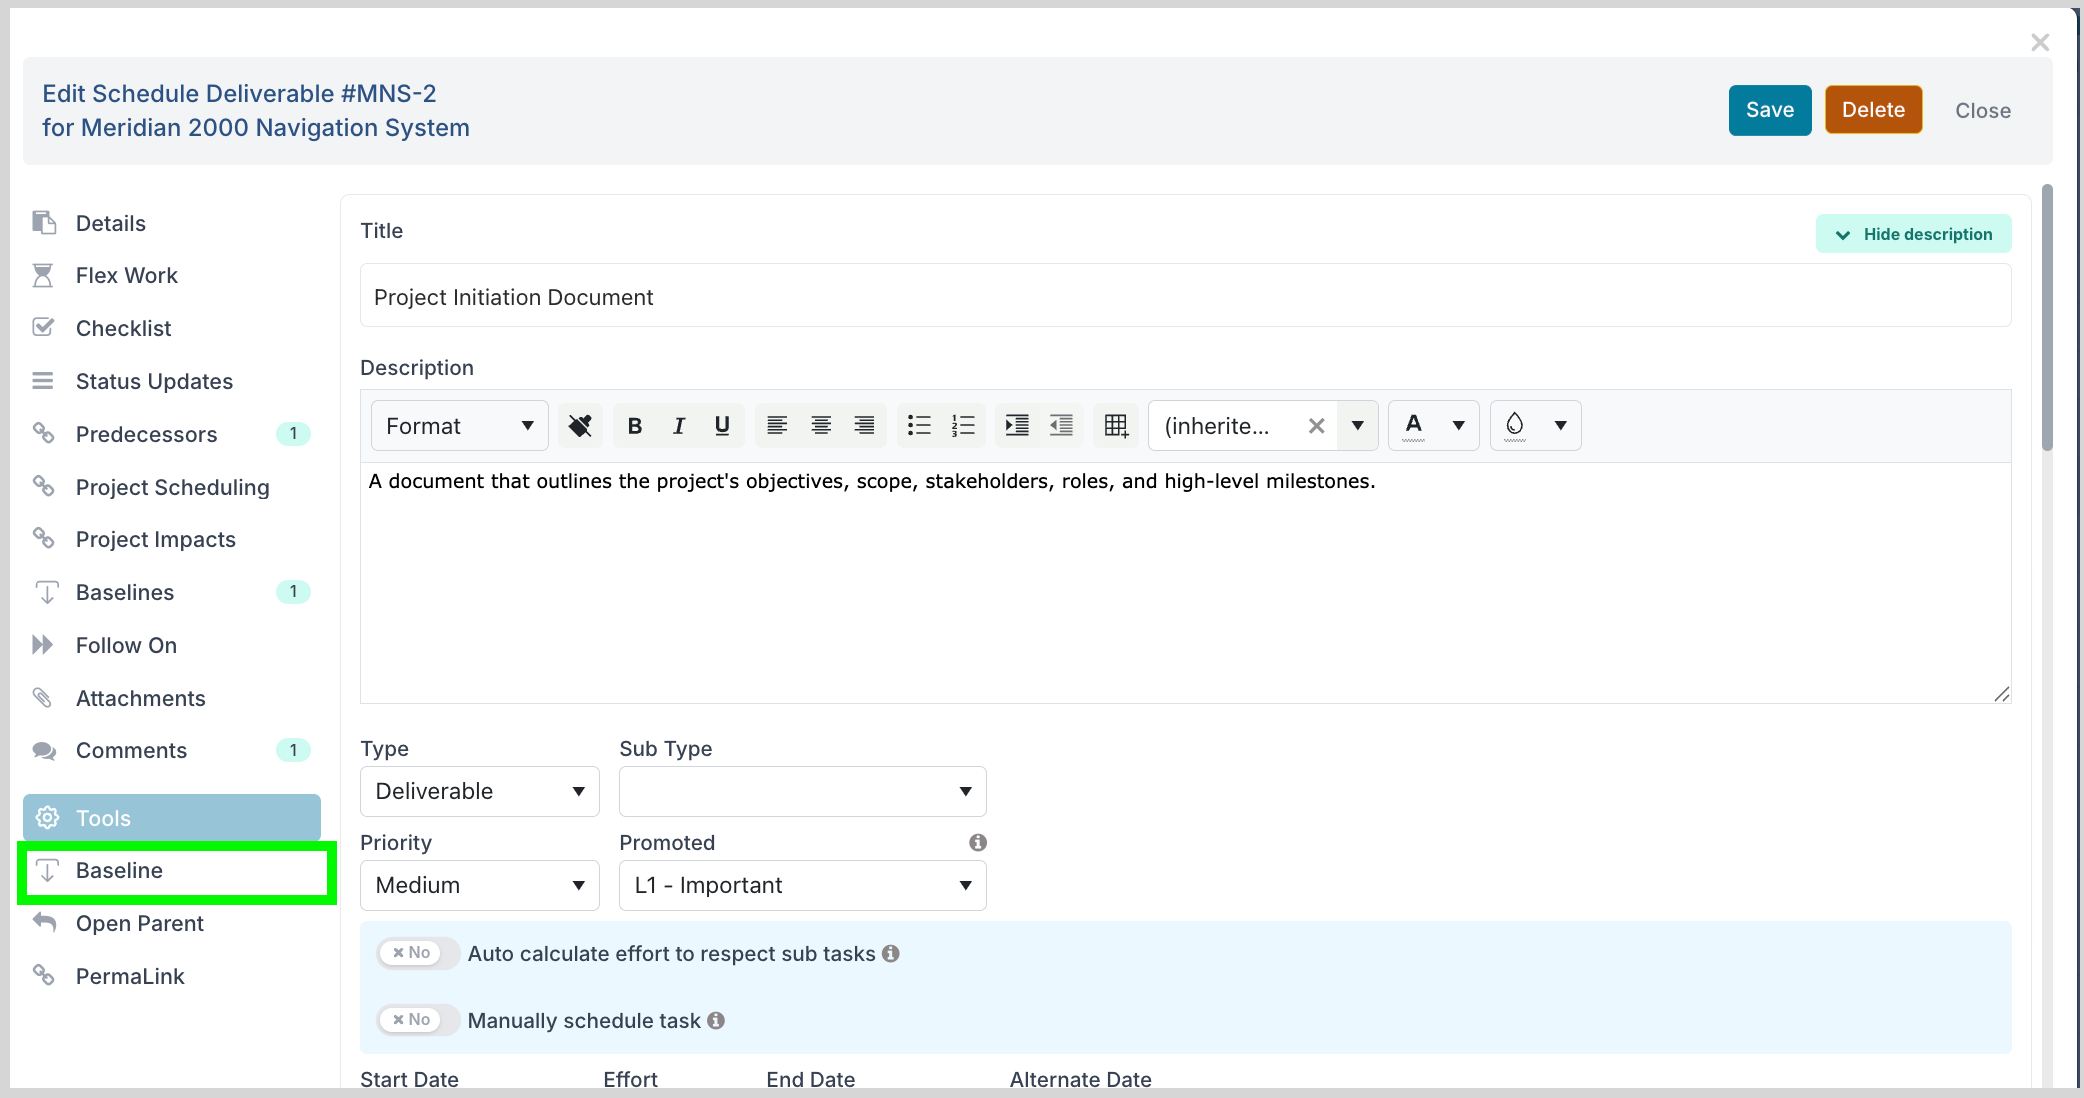Click the orange Delete button
Screen dimensions: 2084x1098
pyautogui.click(x=1873, y=110)
